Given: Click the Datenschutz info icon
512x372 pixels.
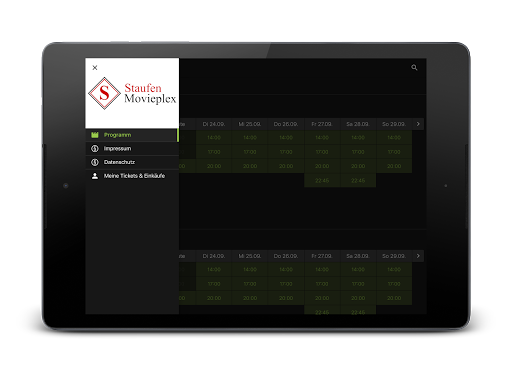Looking at the screenshot, I should coord(95,162).
